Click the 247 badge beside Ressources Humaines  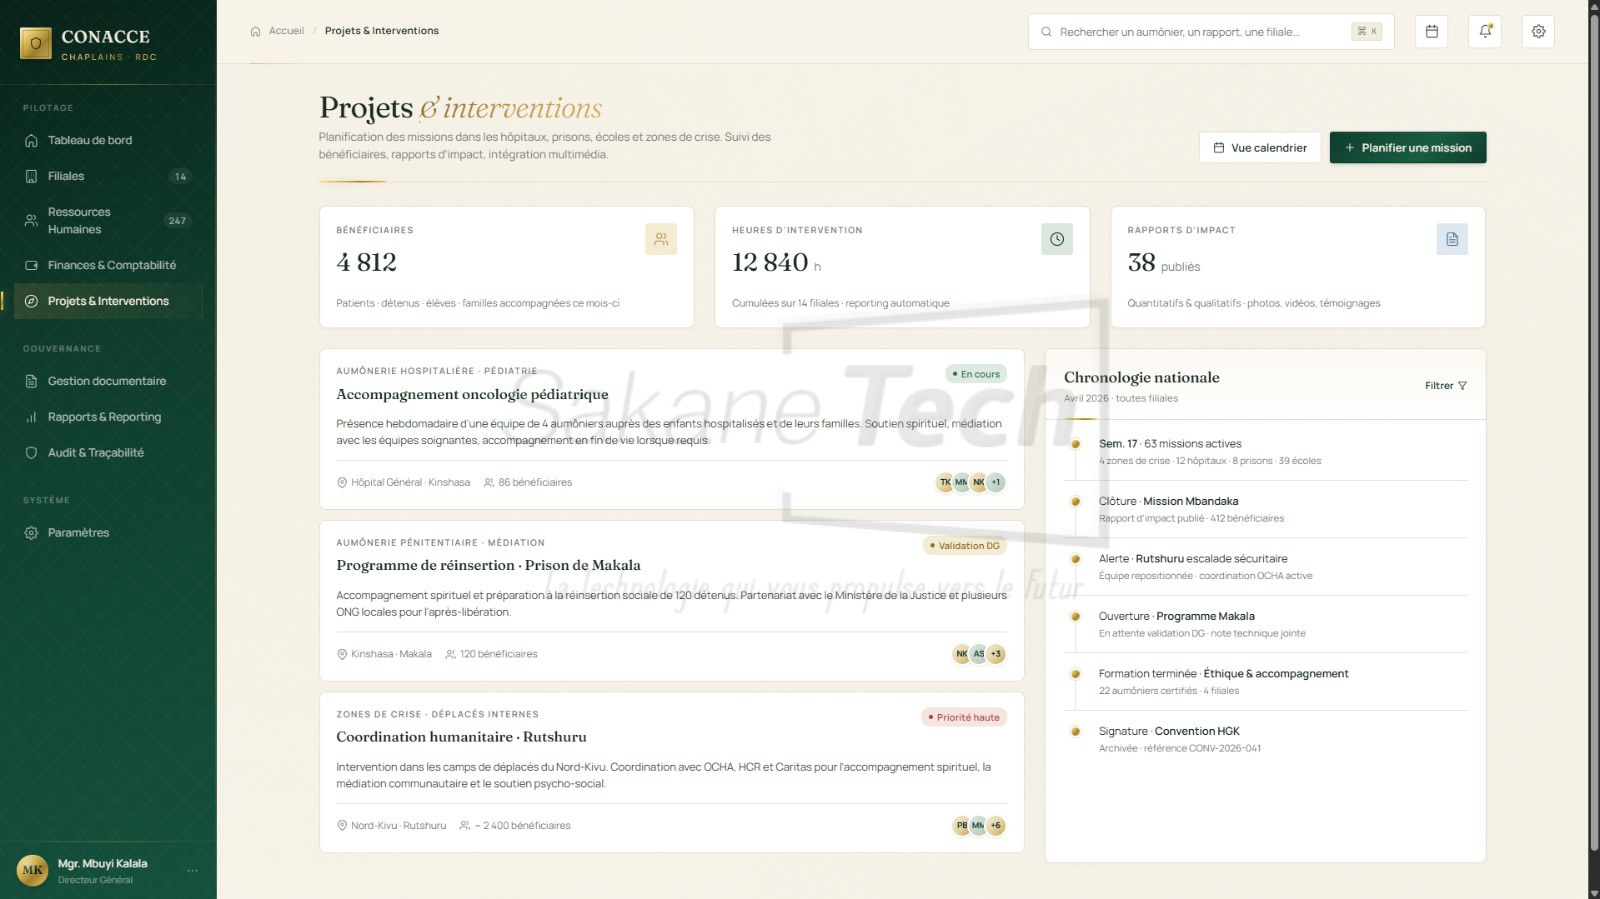pyautogui.click(x=177, y=221)
